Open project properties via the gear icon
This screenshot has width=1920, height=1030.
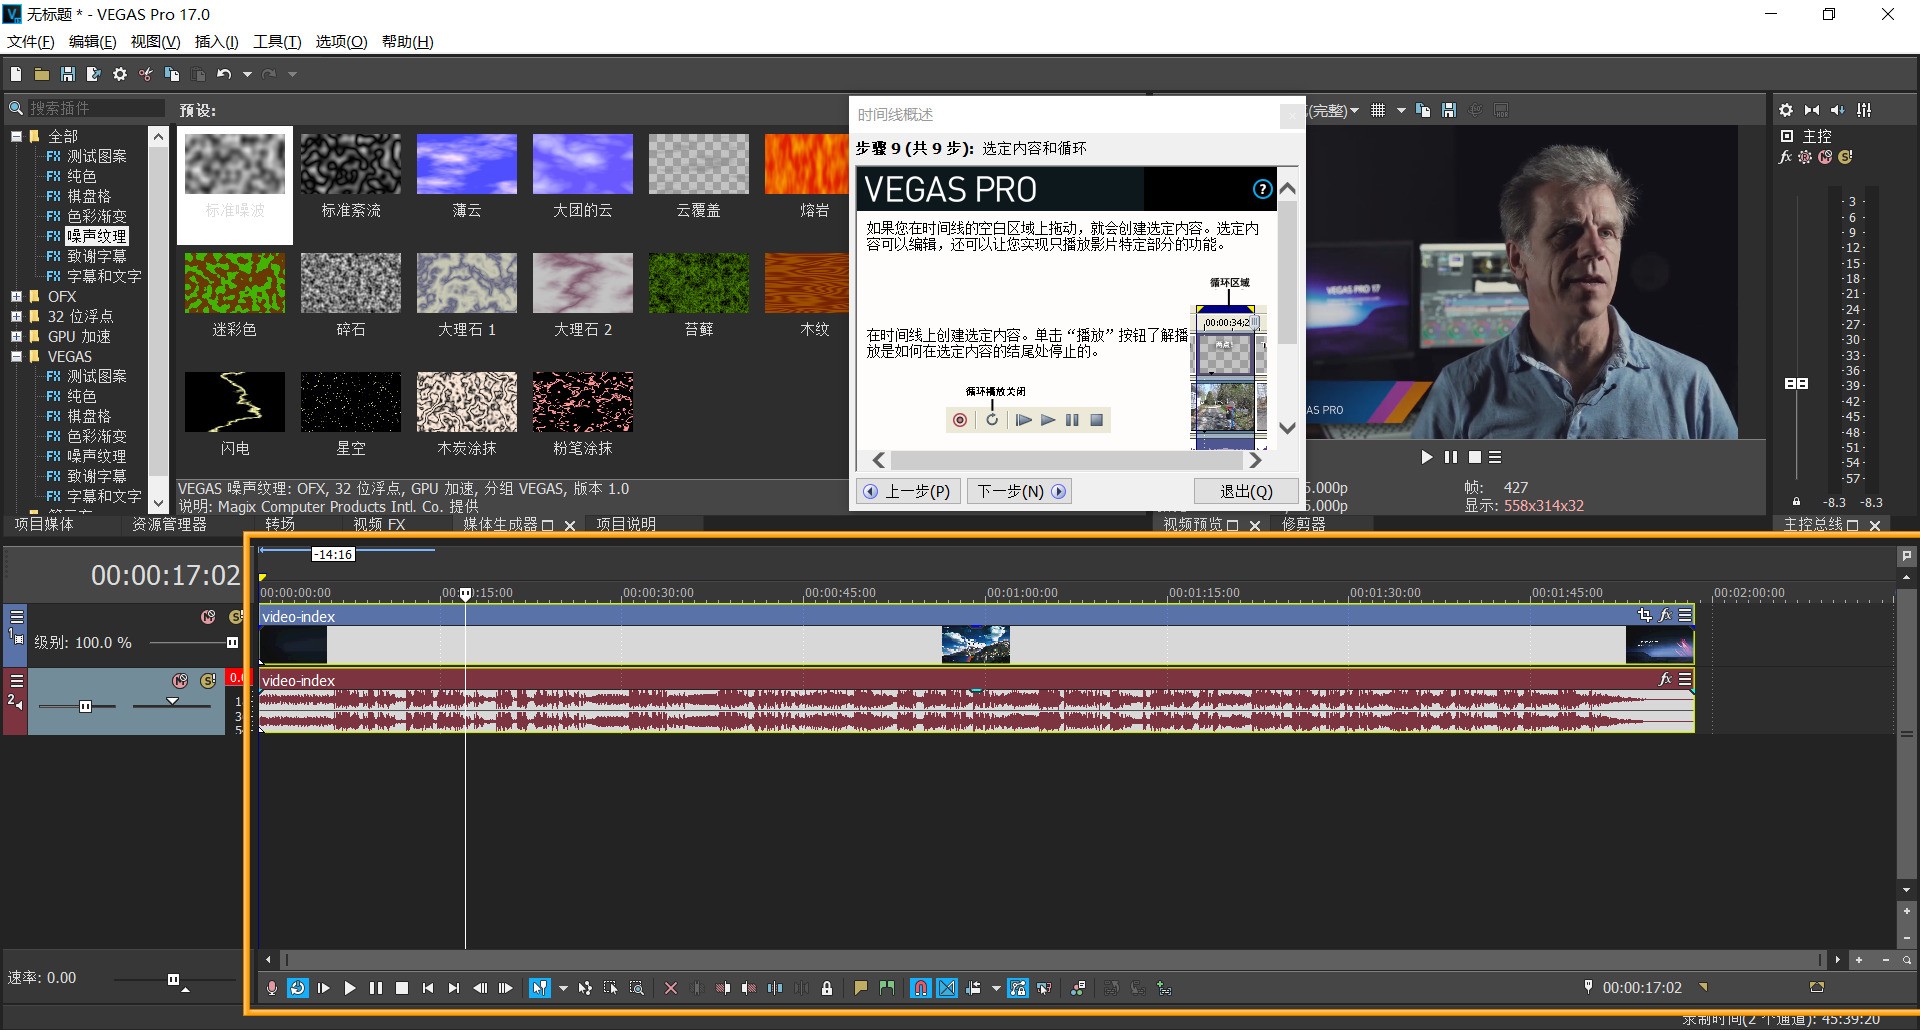(120, 73)
